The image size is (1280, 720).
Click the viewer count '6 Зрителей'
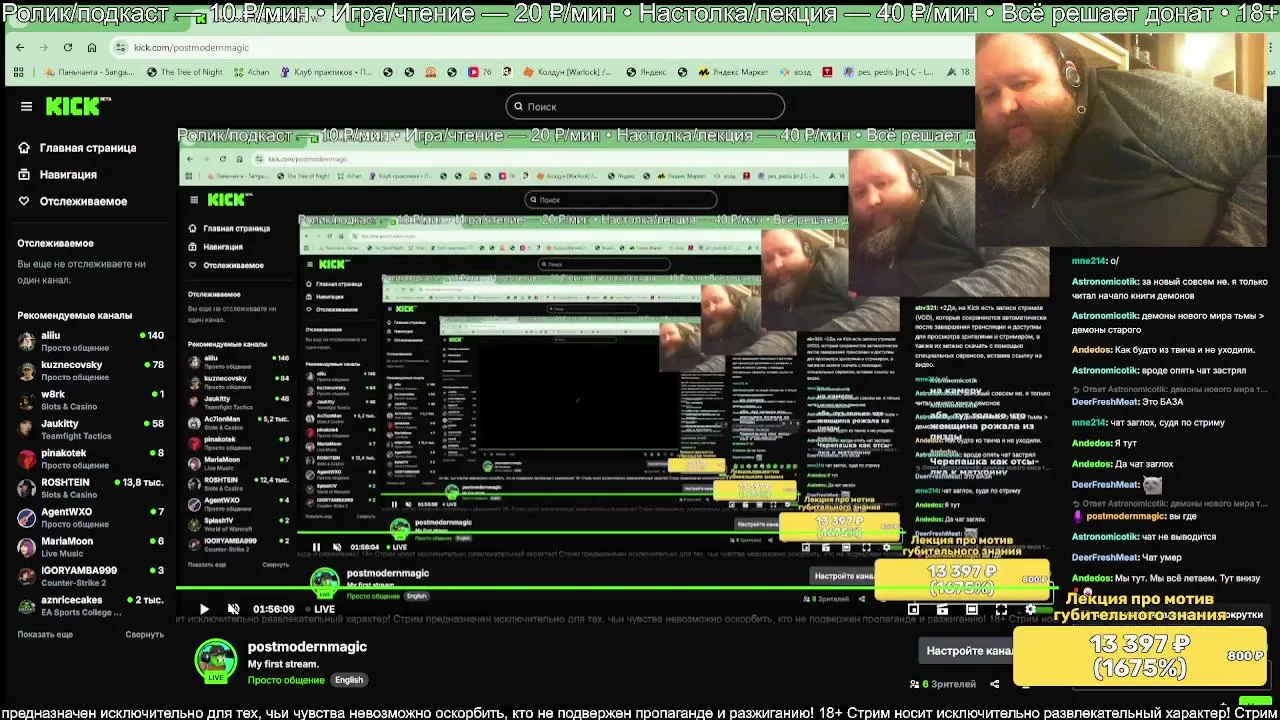click(942, 684)
